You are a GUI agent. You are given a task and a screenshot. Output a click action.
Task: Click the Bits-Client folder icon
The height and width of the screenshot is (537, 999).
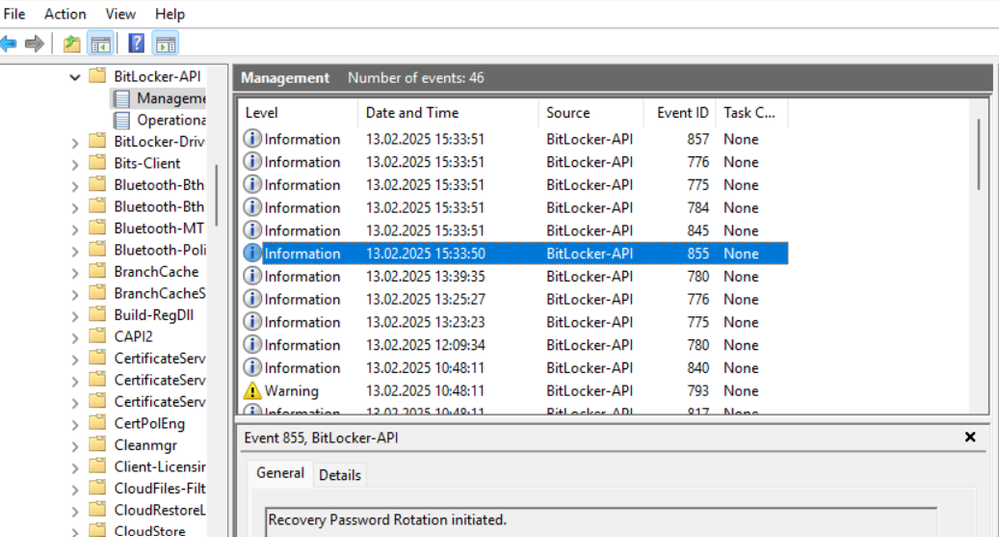pyautogui.click(x=97, y=162)
